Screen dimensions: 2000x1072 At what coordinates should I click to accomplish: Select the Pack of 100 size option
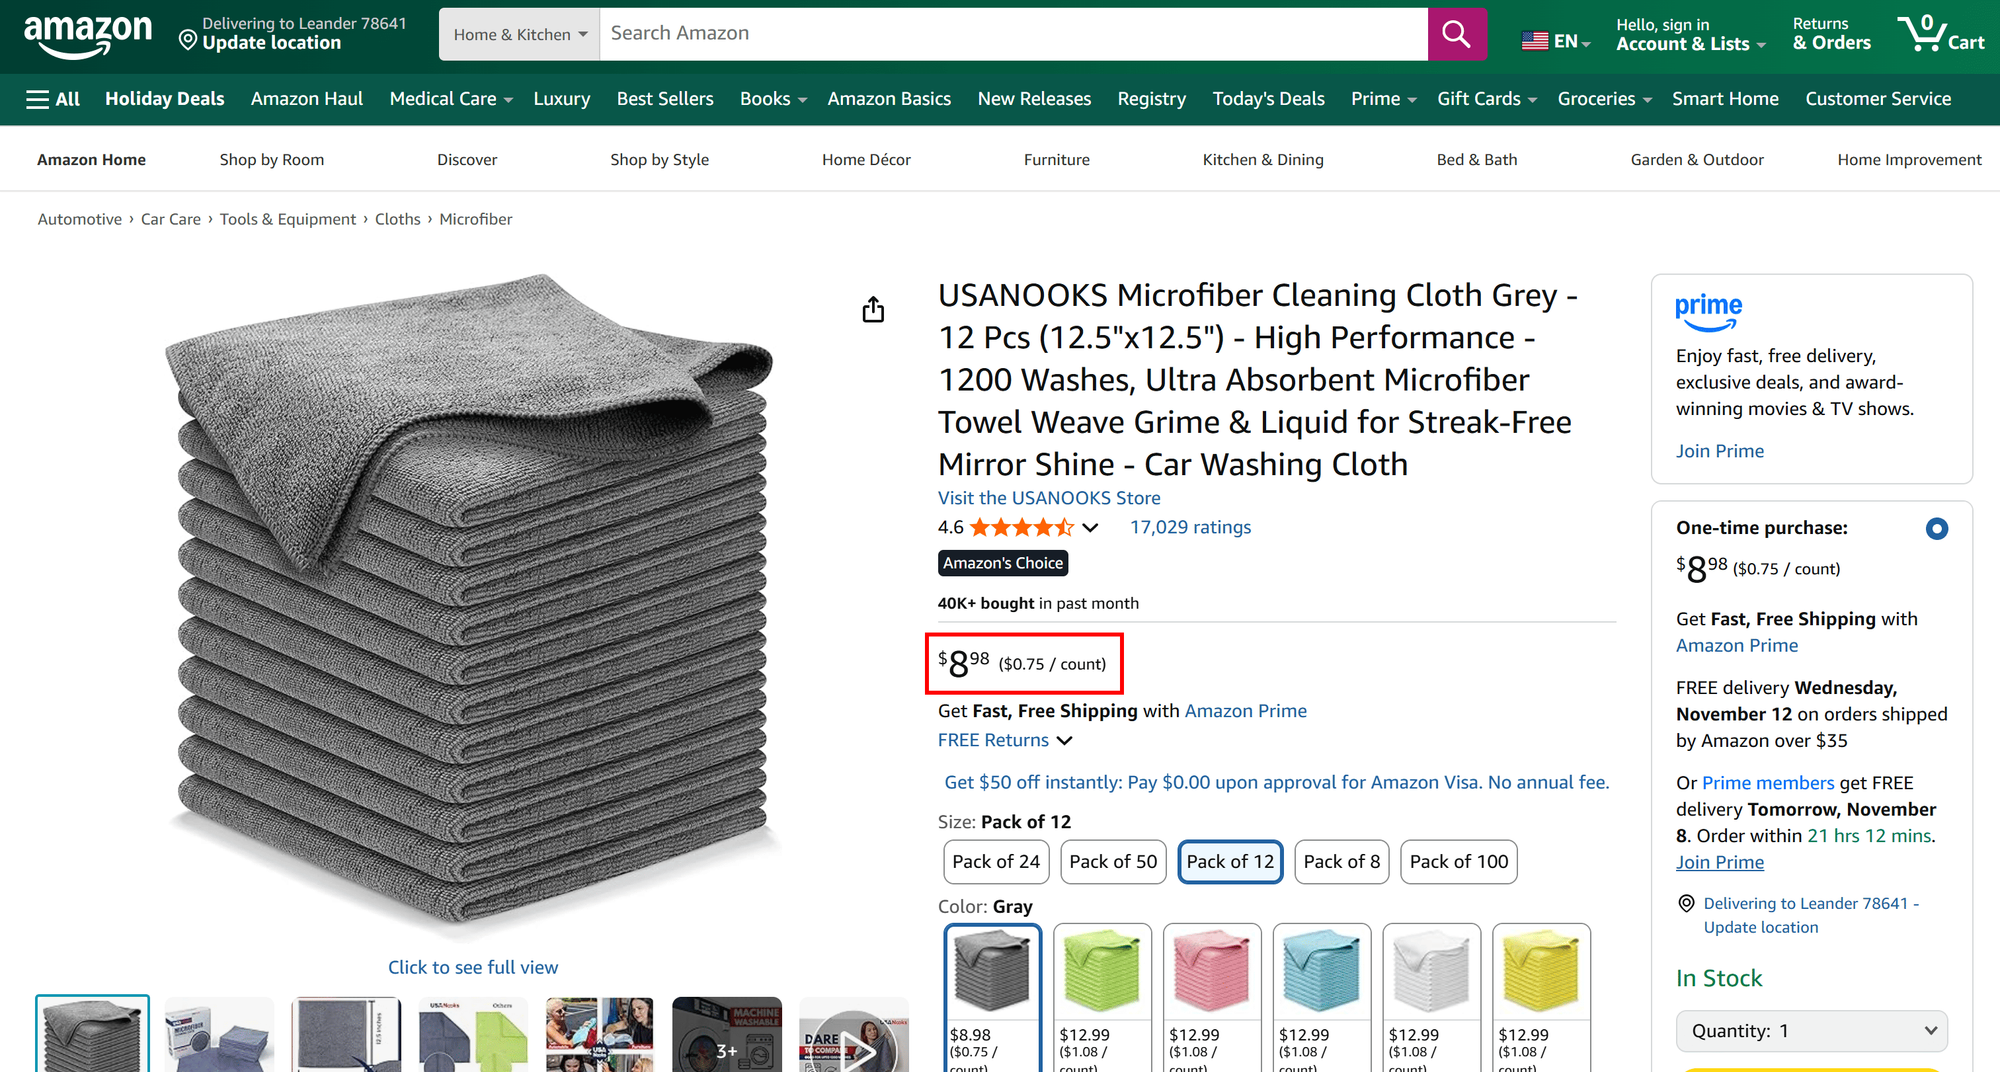(x=1458, y=861)
